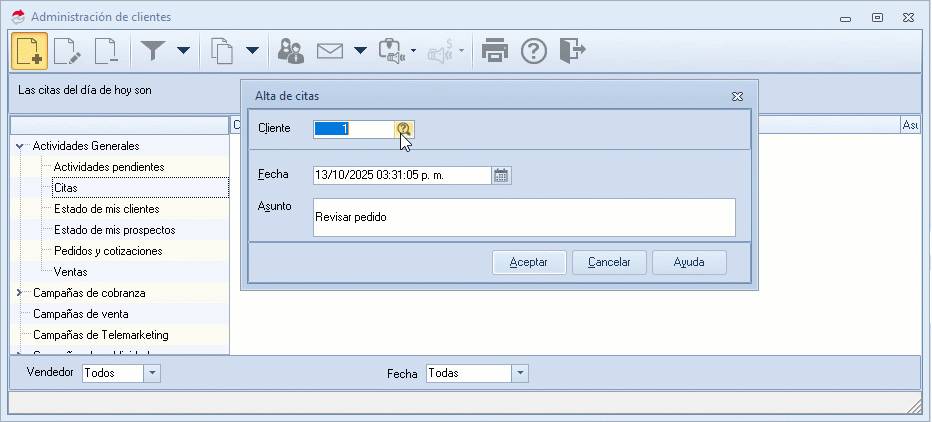Click the edit record pencil icon
Image resolution: width=932 pixels, height=422 pixels.
pyautogui.click(x=68, y=51)
